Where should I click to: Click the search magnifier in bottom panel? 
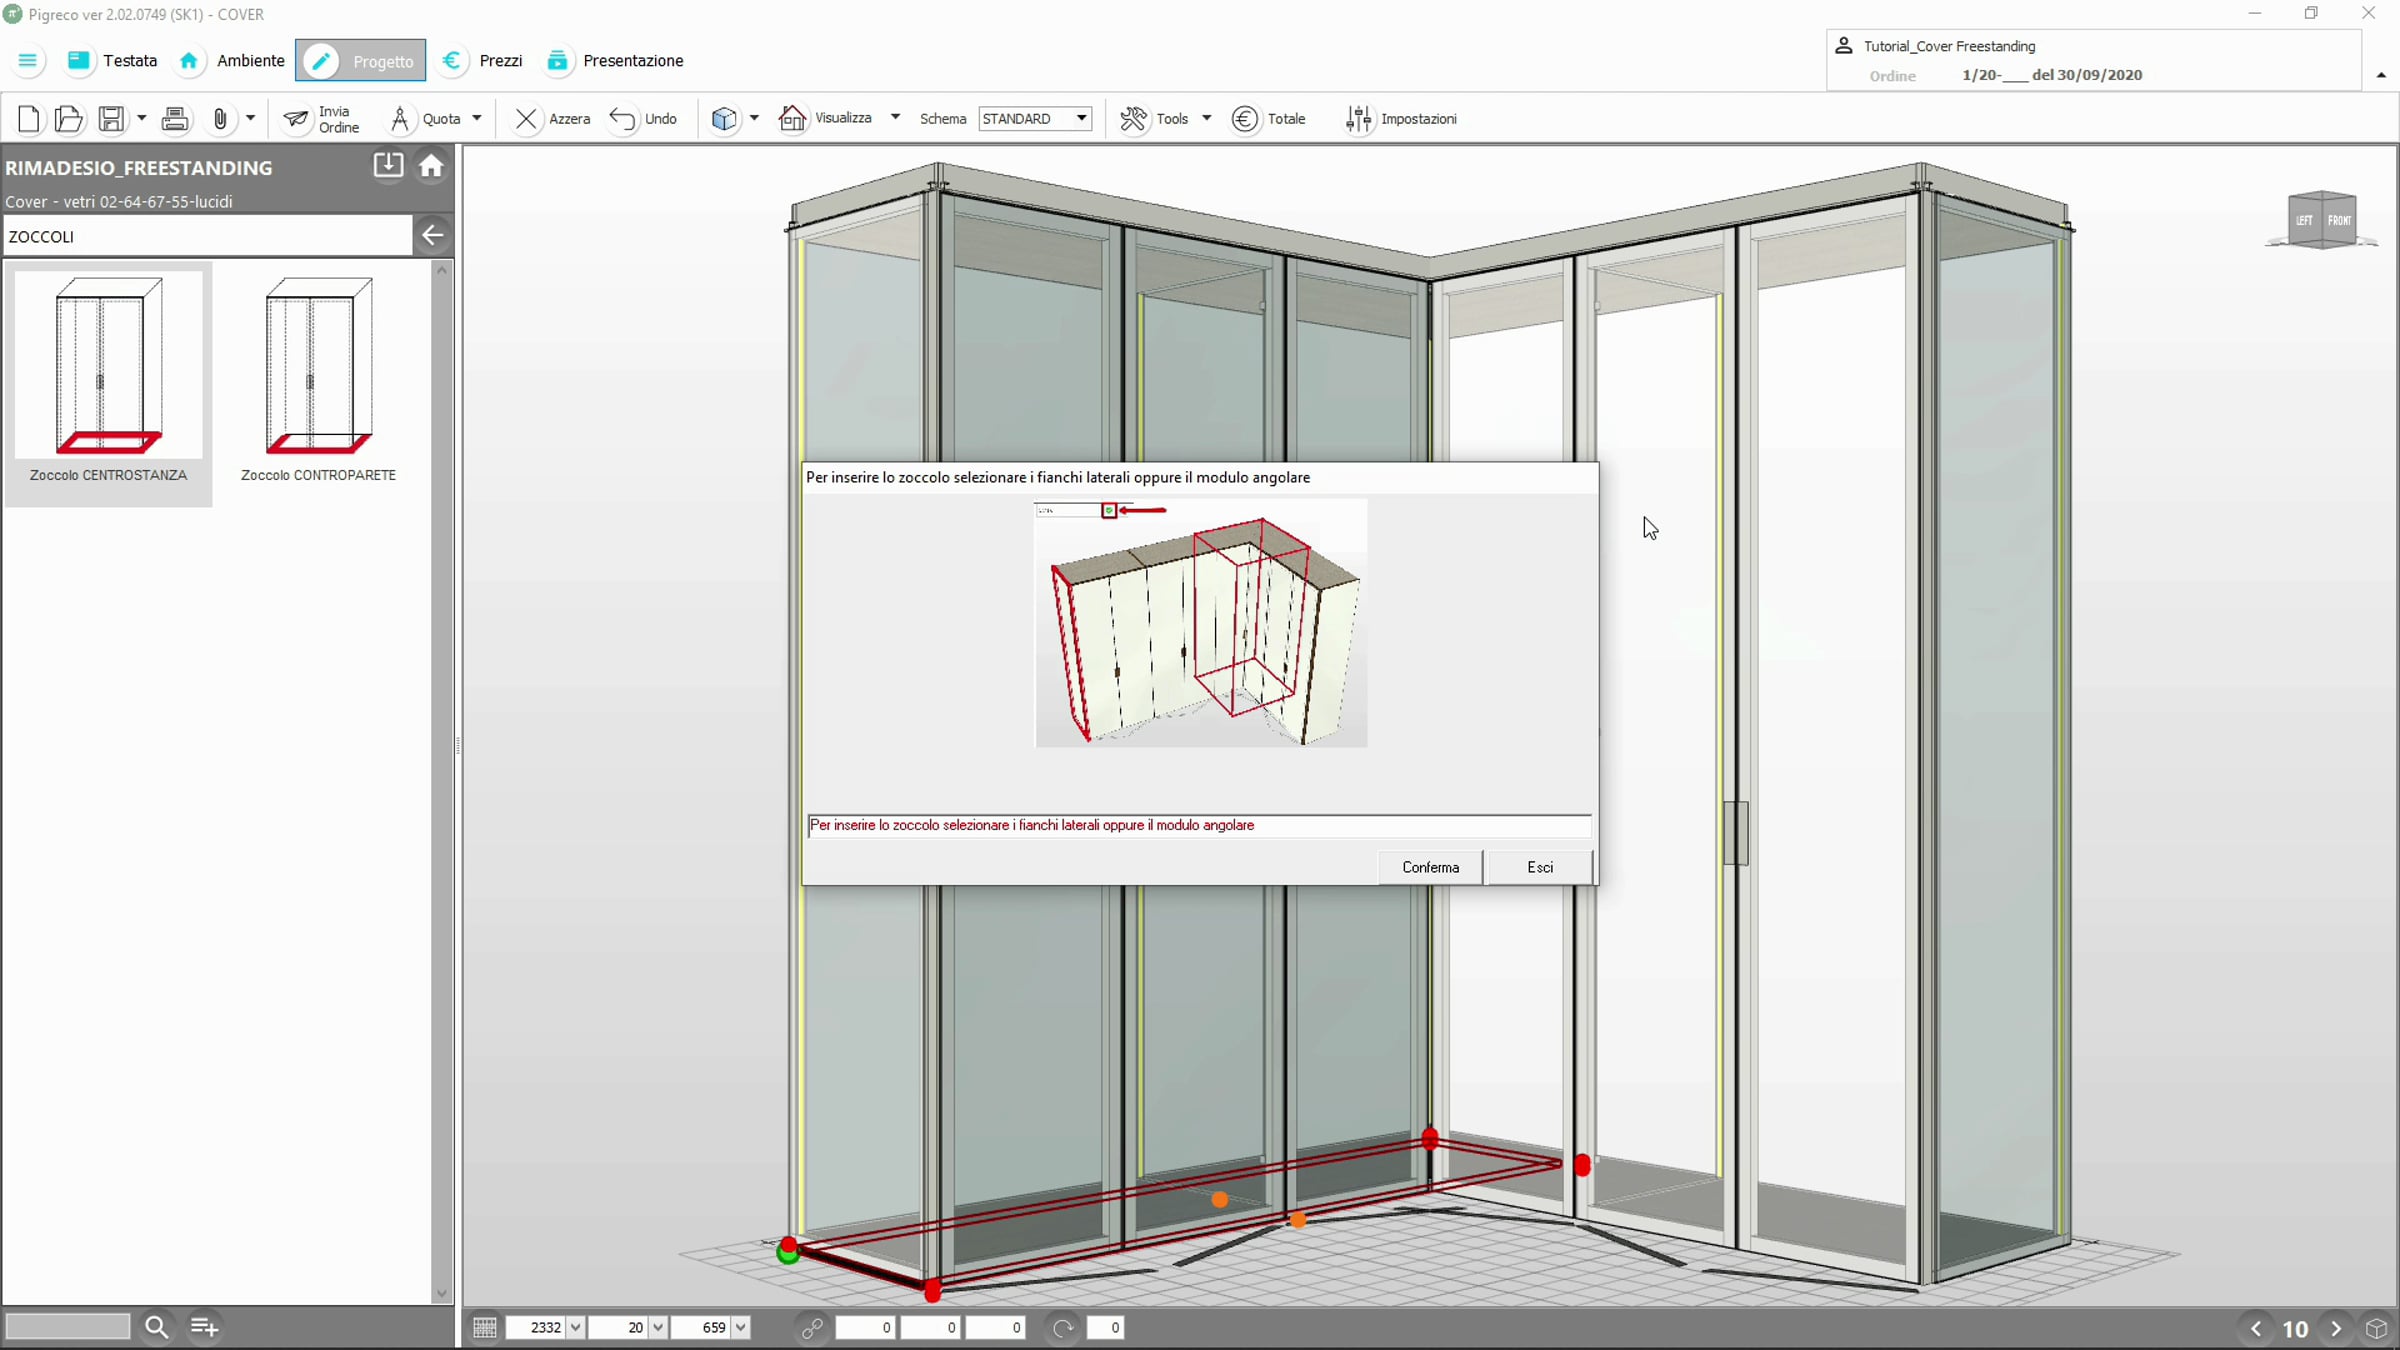coord(156,1327)
